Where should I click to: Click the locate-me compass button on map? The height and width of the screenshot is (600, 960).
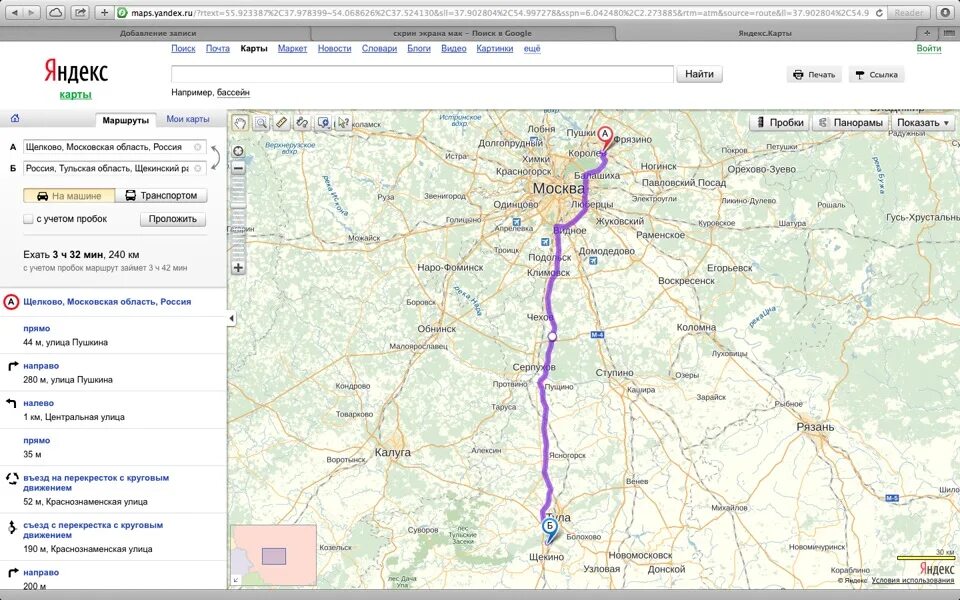(238, 151)
